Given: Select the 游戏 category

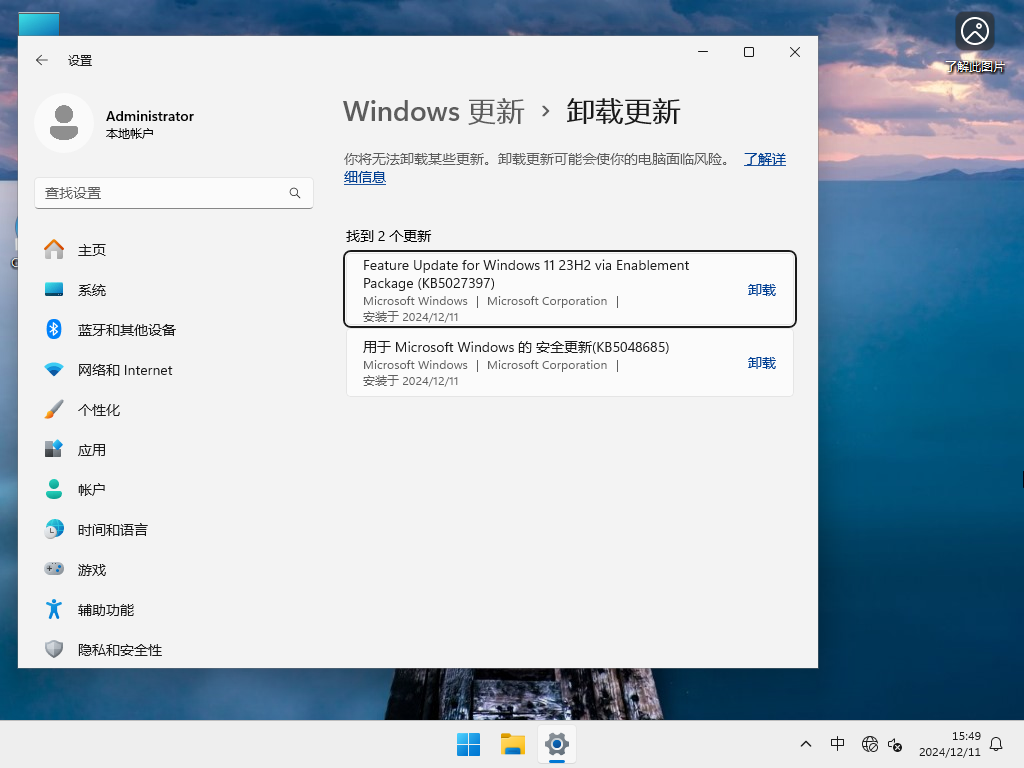Looking at the screenshot, I should (91, 569).
